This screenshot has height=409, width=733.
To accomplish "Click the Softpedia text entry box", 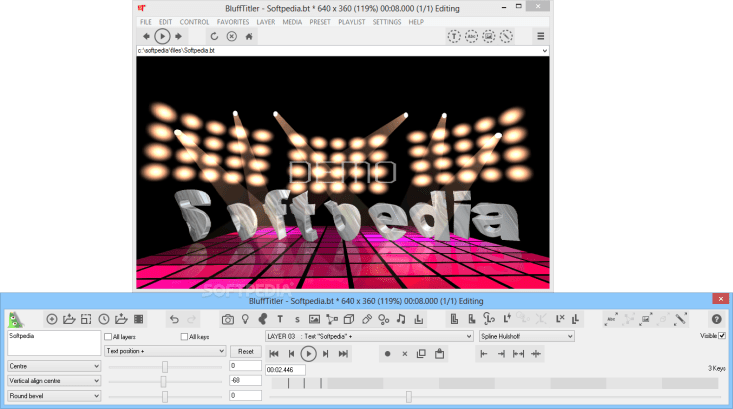I will click(54, 343).
